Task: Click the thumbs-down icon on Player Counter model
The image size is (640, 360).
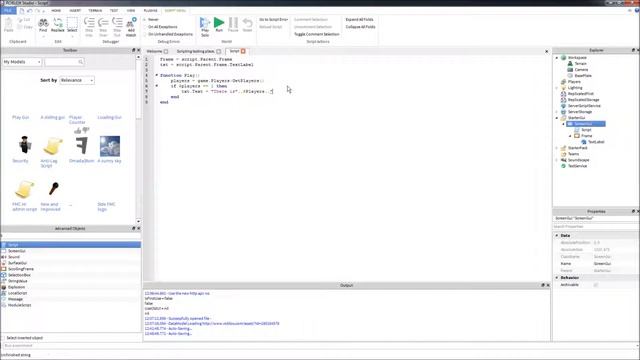Action: tap(86, 130)
